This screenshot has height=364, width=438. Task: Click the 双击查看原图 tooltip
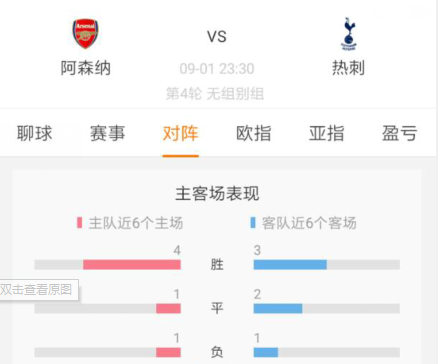click(38, 289)
